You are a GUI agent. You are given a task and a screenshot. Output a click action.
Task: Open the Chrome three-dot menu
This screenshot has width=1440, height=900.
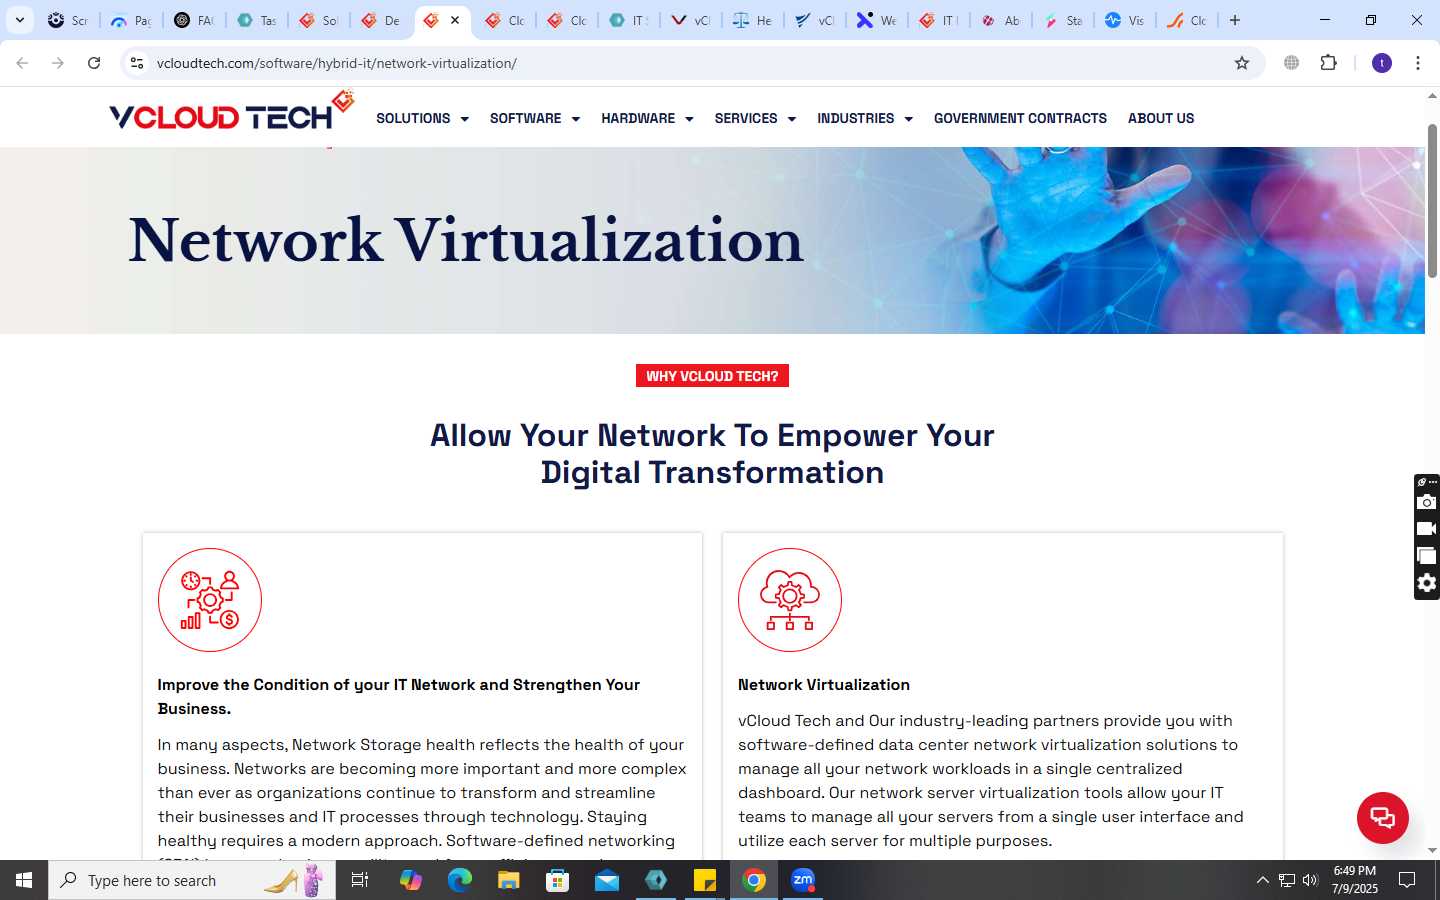click(x=1418, y=63)
